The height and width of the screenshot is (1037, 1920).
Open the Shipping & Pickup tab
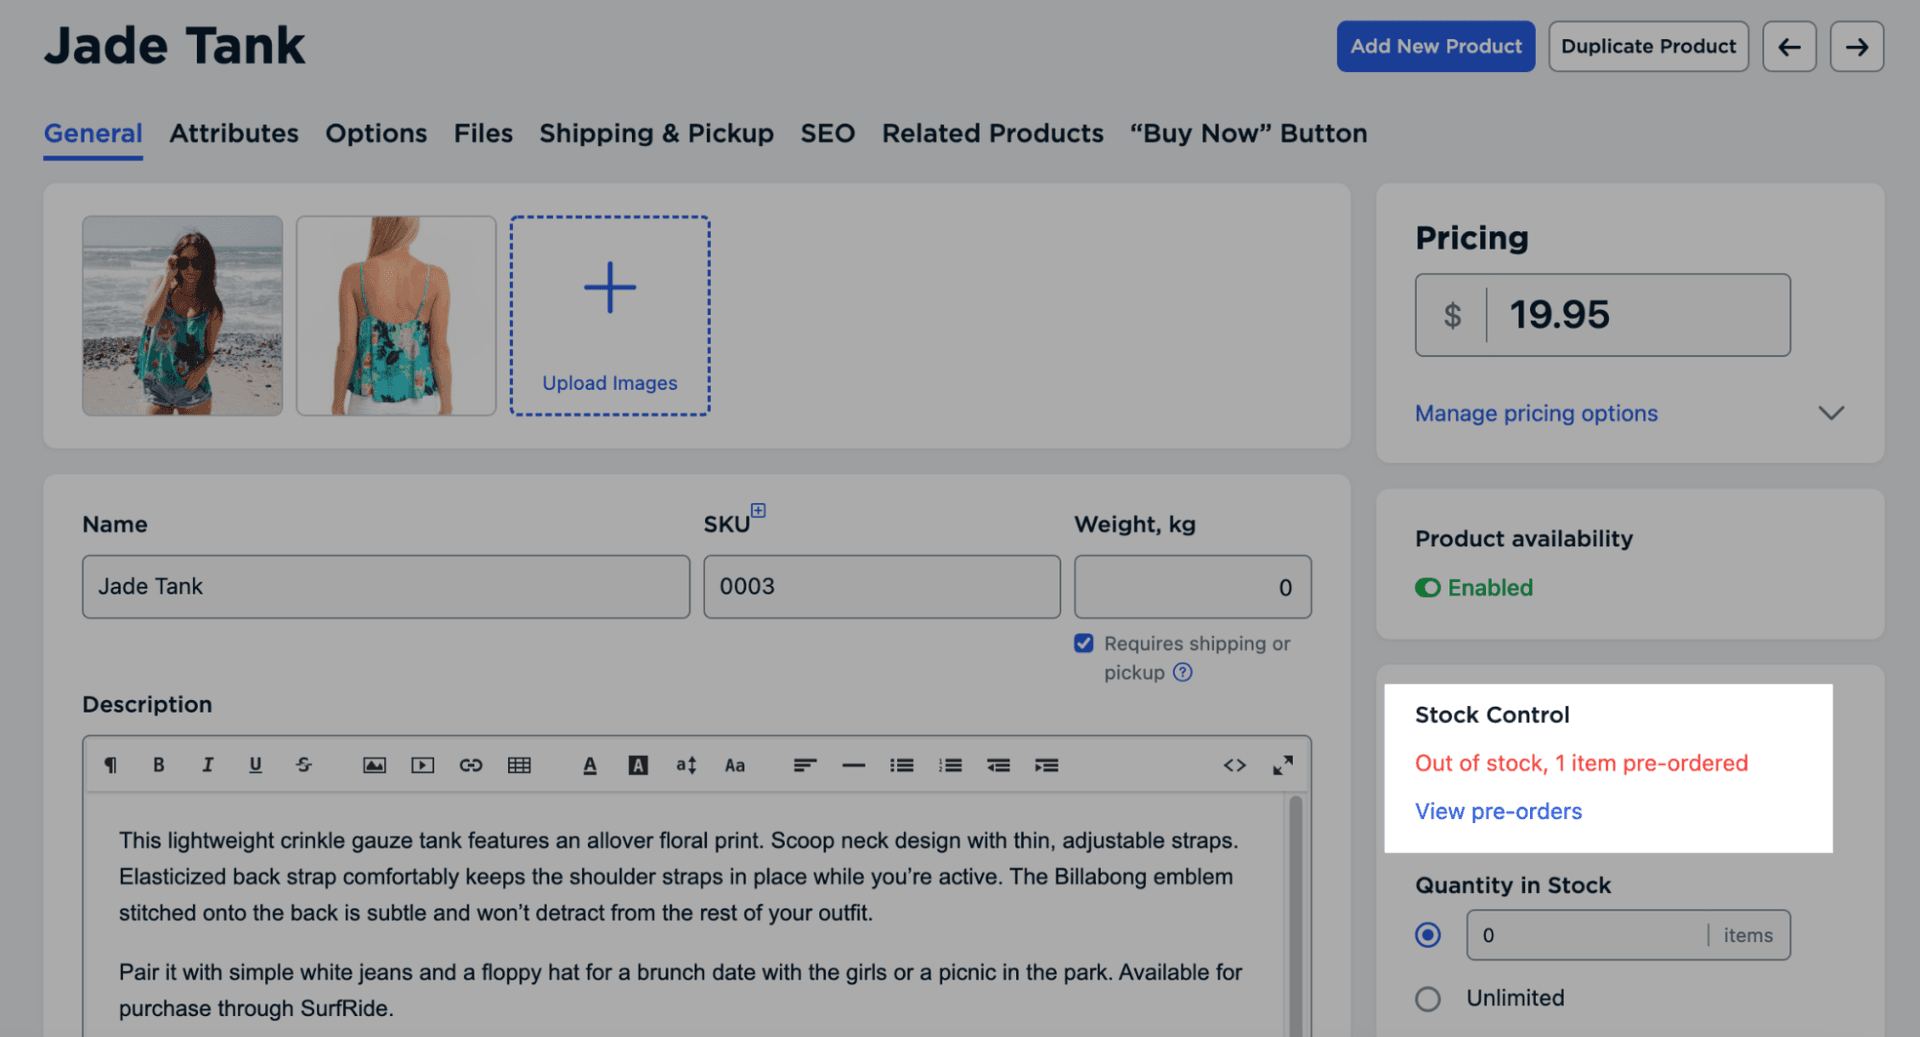click(656, 133)
